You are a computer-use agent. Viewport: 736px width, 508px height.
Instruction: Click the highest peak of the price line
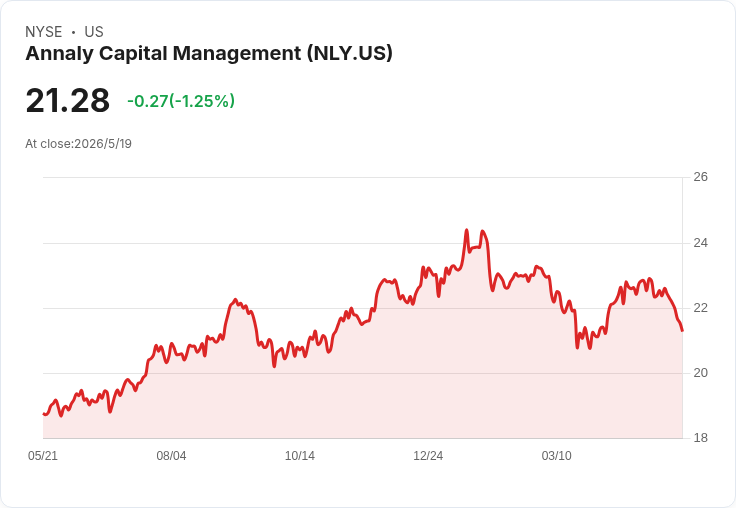[467, 230]
